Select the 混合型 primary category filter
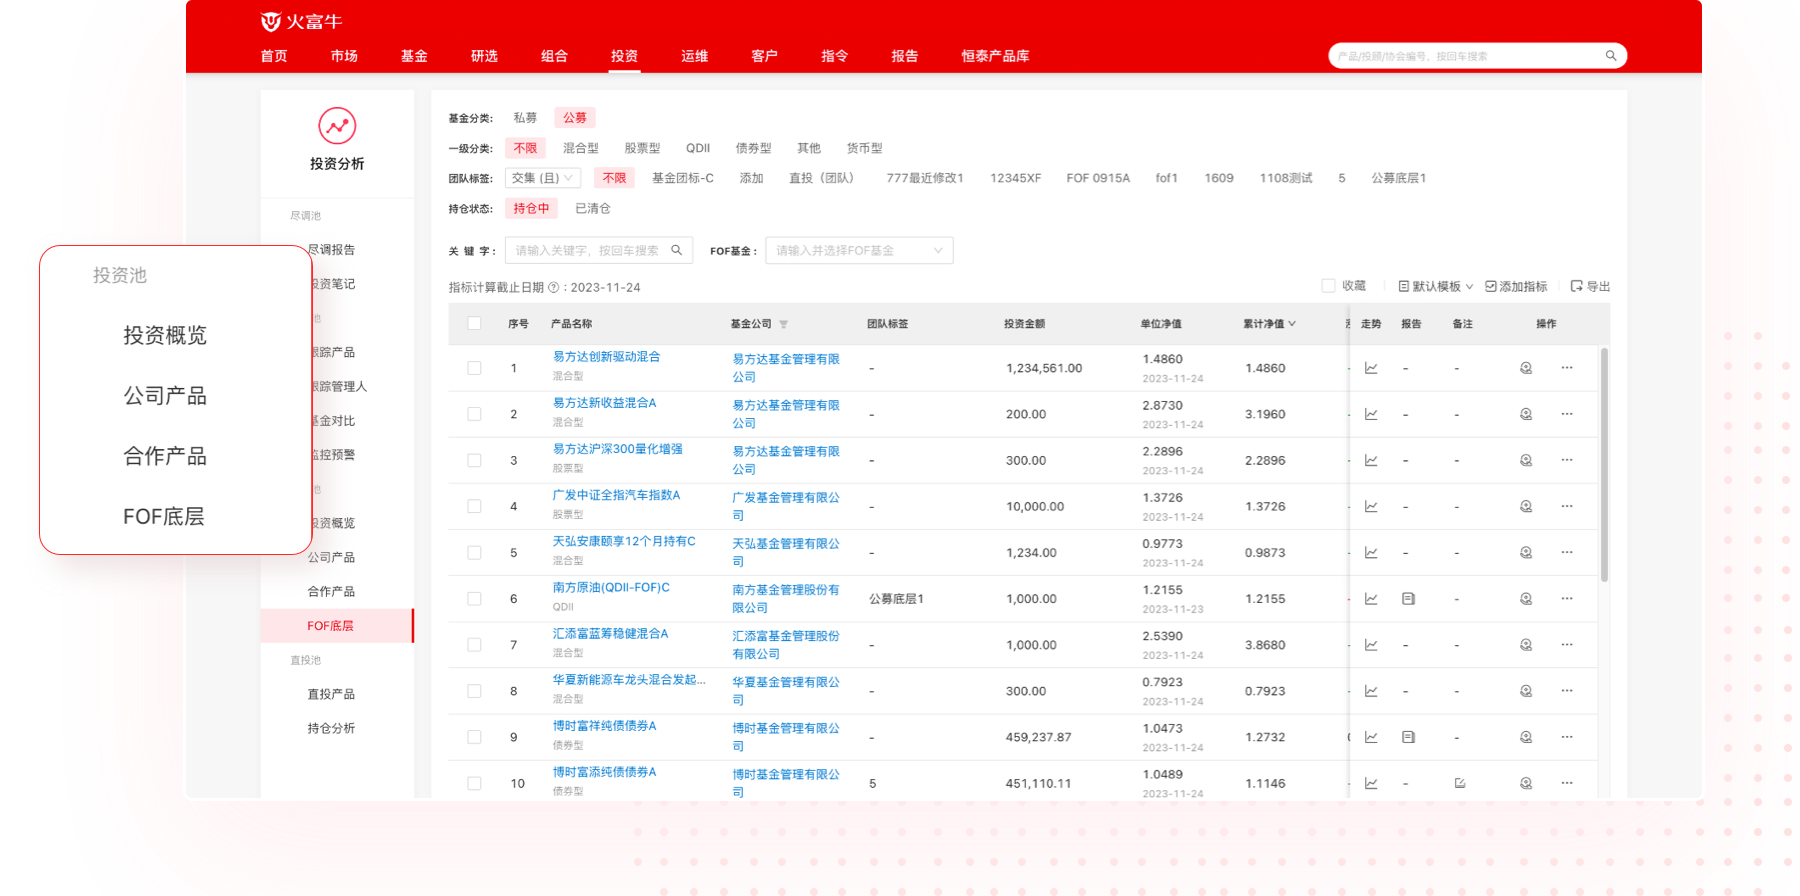1800x896 pixels. coord(580,148)
